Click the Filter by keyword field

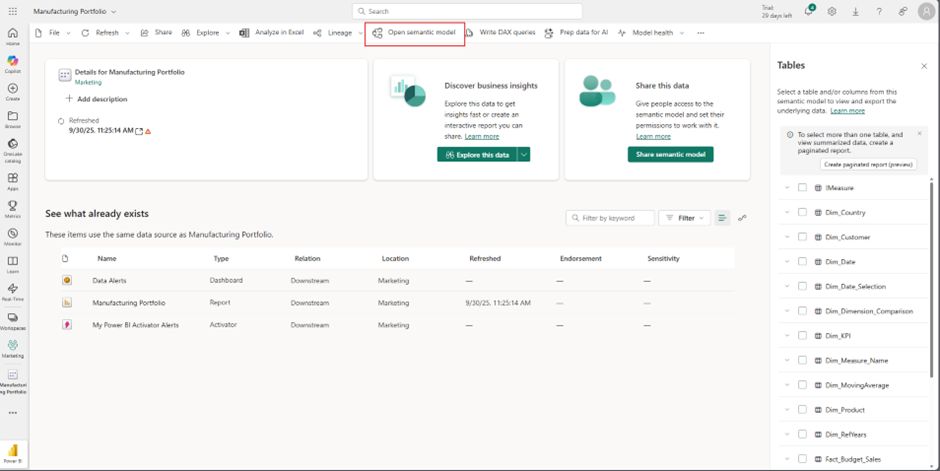point(610,218)
